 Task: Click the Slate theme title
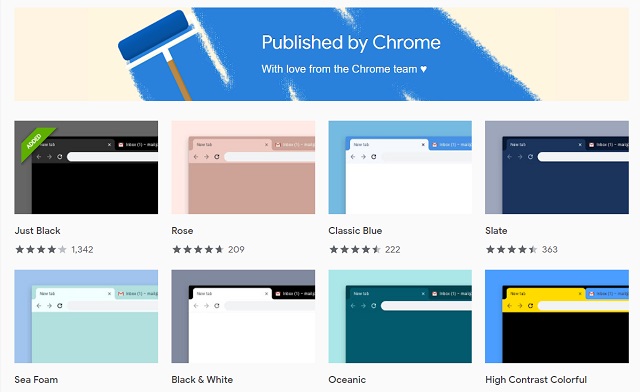click(496, 231)
